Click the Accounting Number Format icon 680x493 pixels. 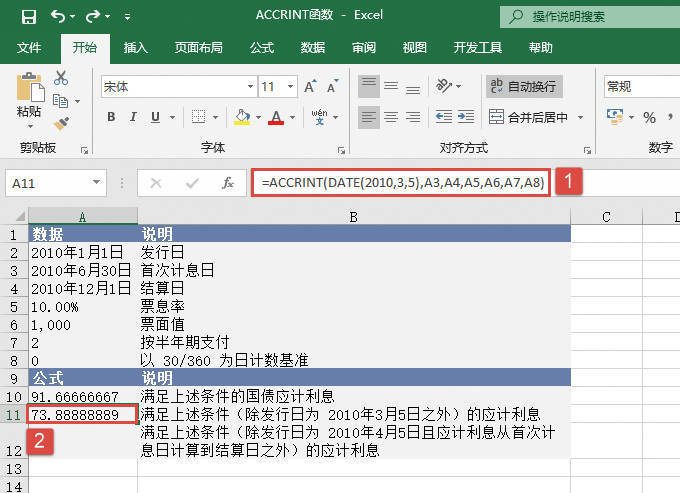(x=615, y=117)
